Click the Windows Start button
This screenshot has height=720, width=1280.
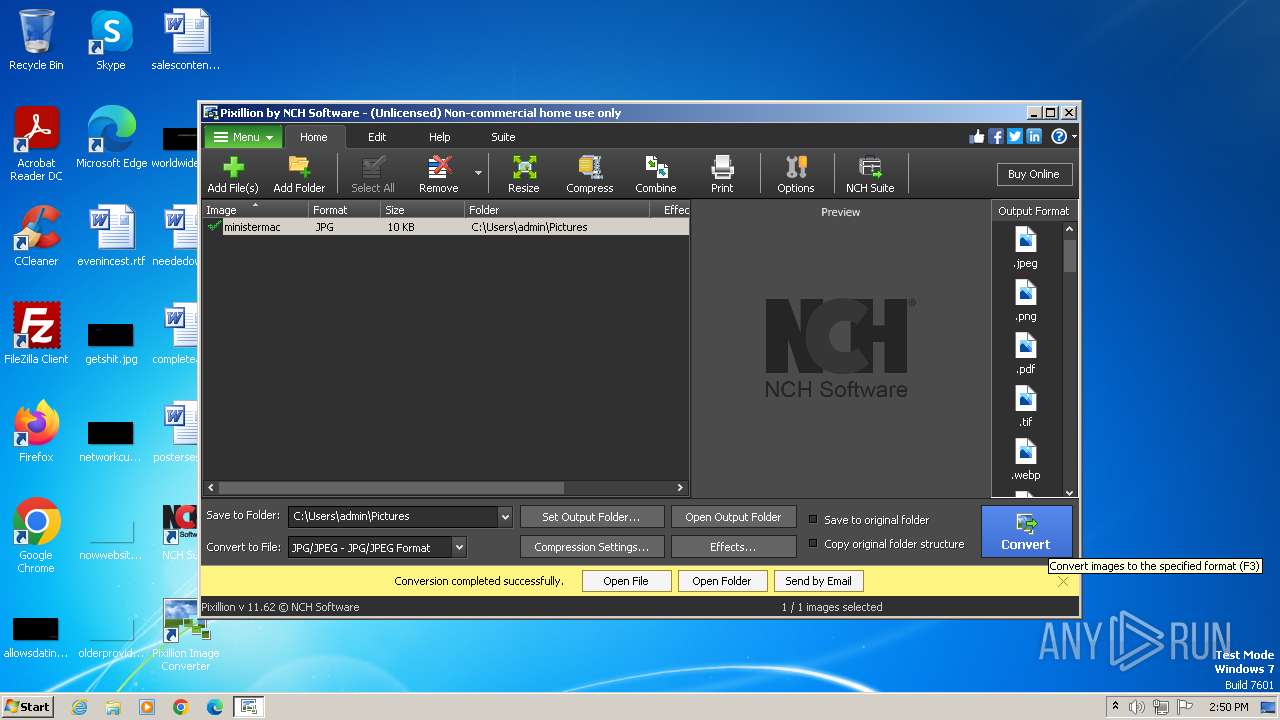[x=27, y=706]
